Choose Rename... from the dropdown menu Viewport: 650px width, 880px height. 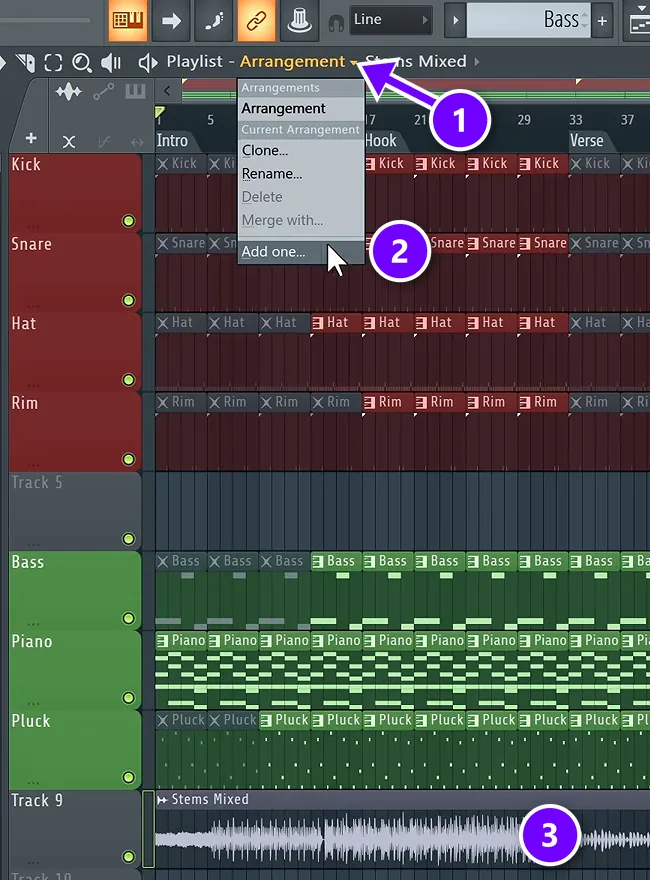[x=301, y=174]
